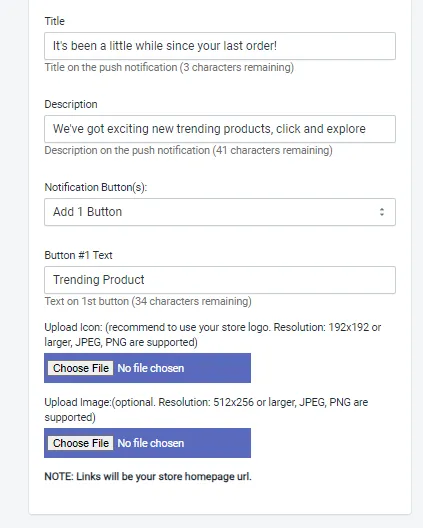Click the up-down arrow icon of Add 1 Button
The image size is (423, 528).
382,212
